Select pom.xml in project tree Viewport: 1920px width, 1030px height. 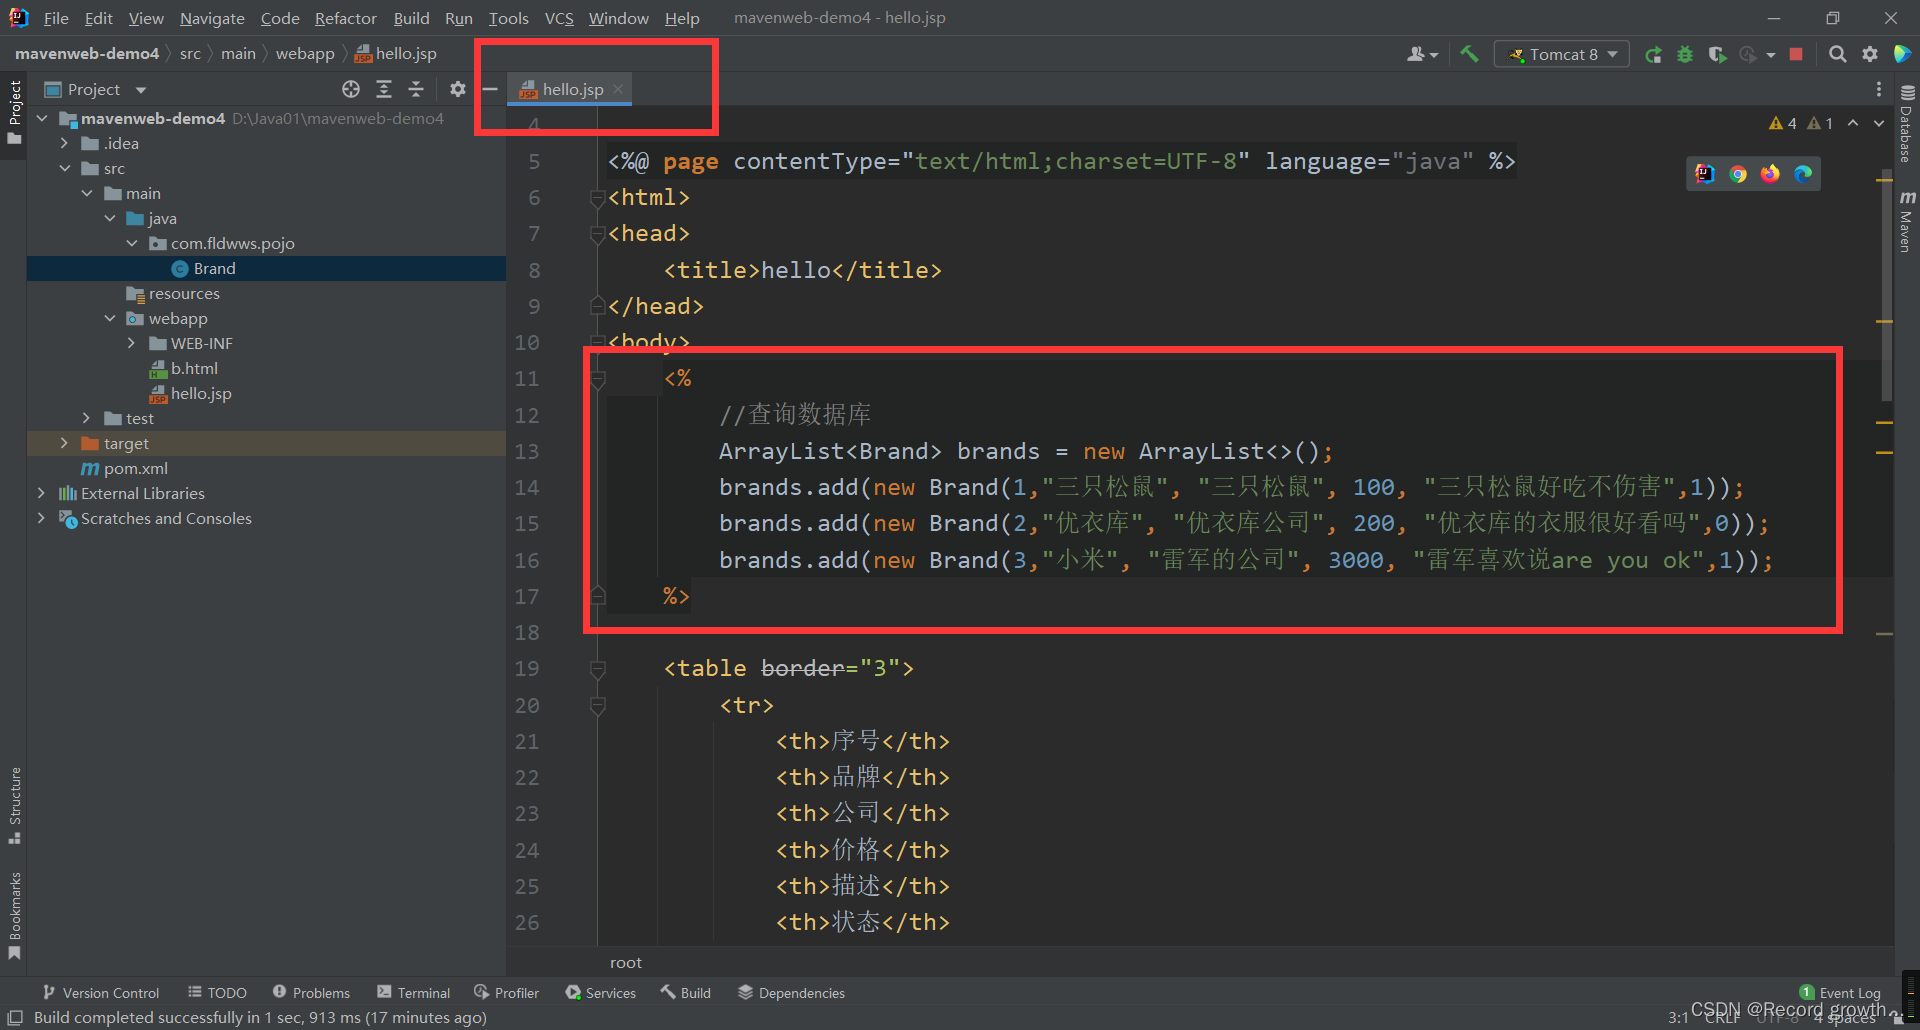tap(124, 468)
